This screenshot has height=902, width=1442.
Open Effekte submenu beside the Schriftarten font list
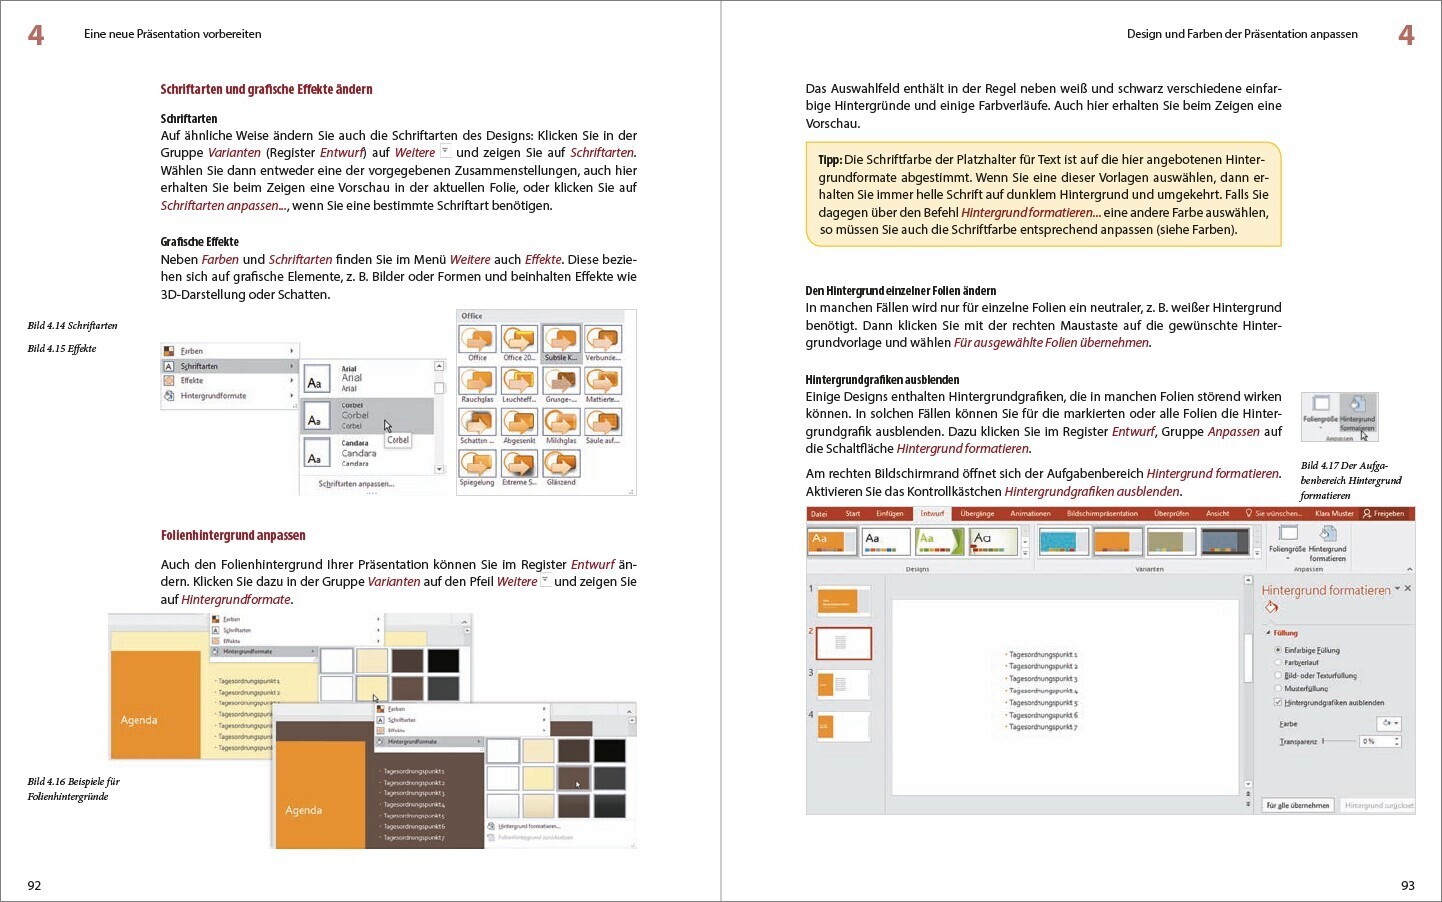(230, 381)
